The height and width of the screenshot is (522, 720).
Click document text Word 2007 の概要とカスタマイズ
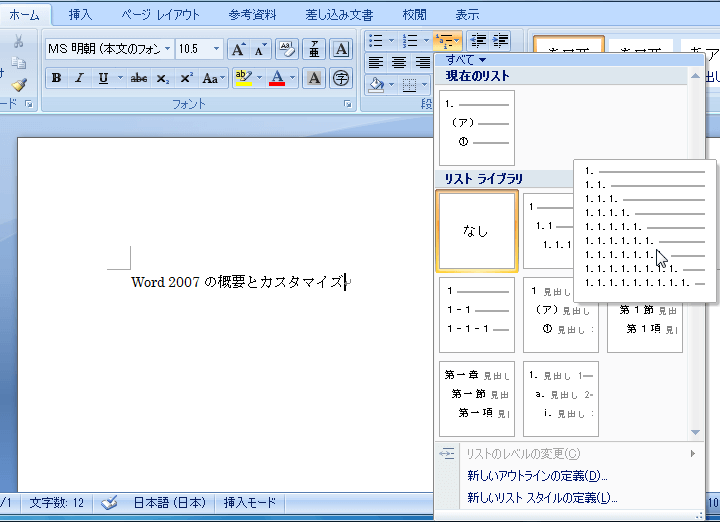click(237, 282)
